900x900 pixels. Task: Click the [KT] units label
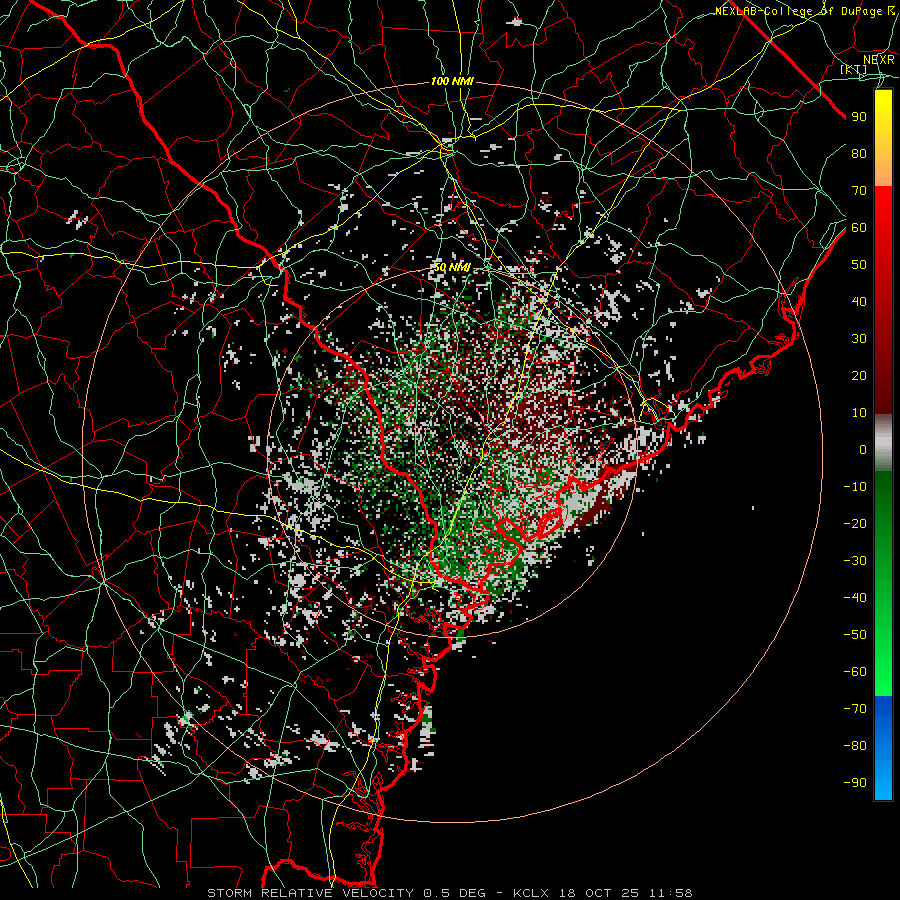click(x=854, y=69)
